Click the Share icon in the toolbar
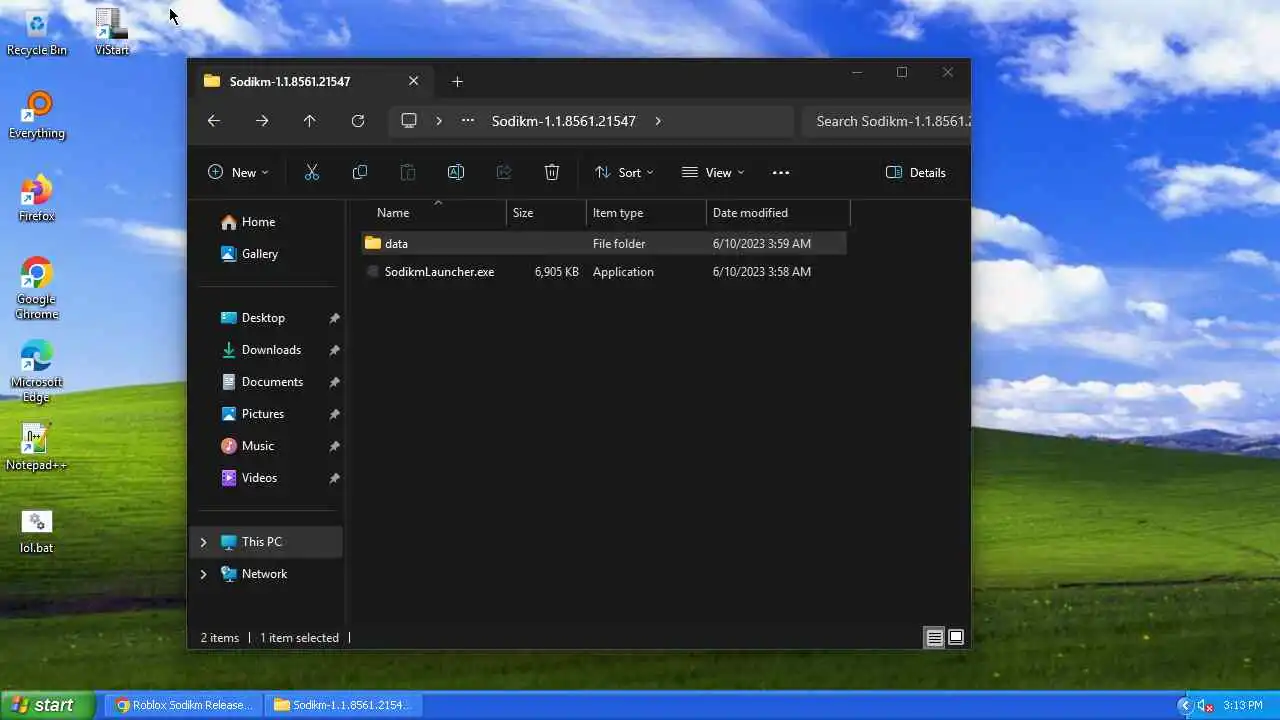The width and height of the screenshot is (1280, 720). (504, 172)
